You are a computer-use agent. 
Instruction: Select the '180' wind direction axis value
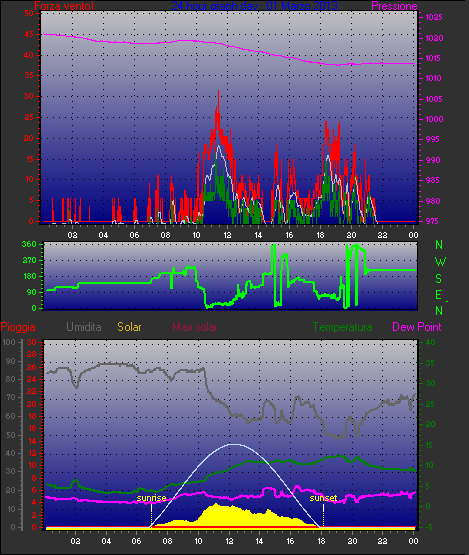click(30, 276)
